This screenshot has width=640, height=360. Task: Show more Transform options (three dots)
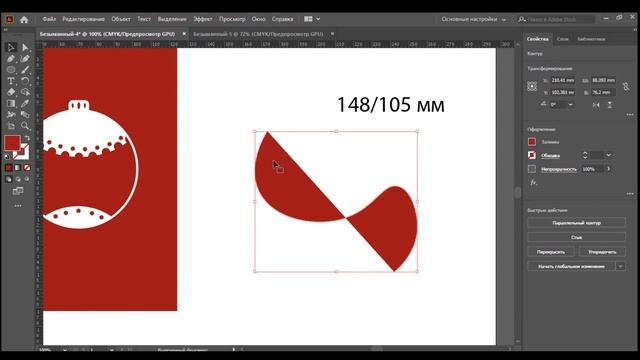tap(630, 115)
